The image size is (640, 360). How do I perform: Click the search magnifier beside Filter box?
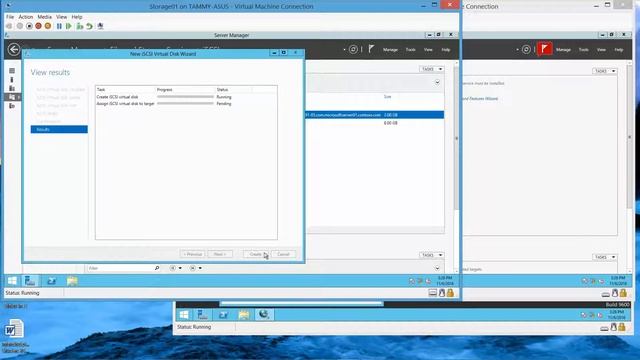click(157, 268)
